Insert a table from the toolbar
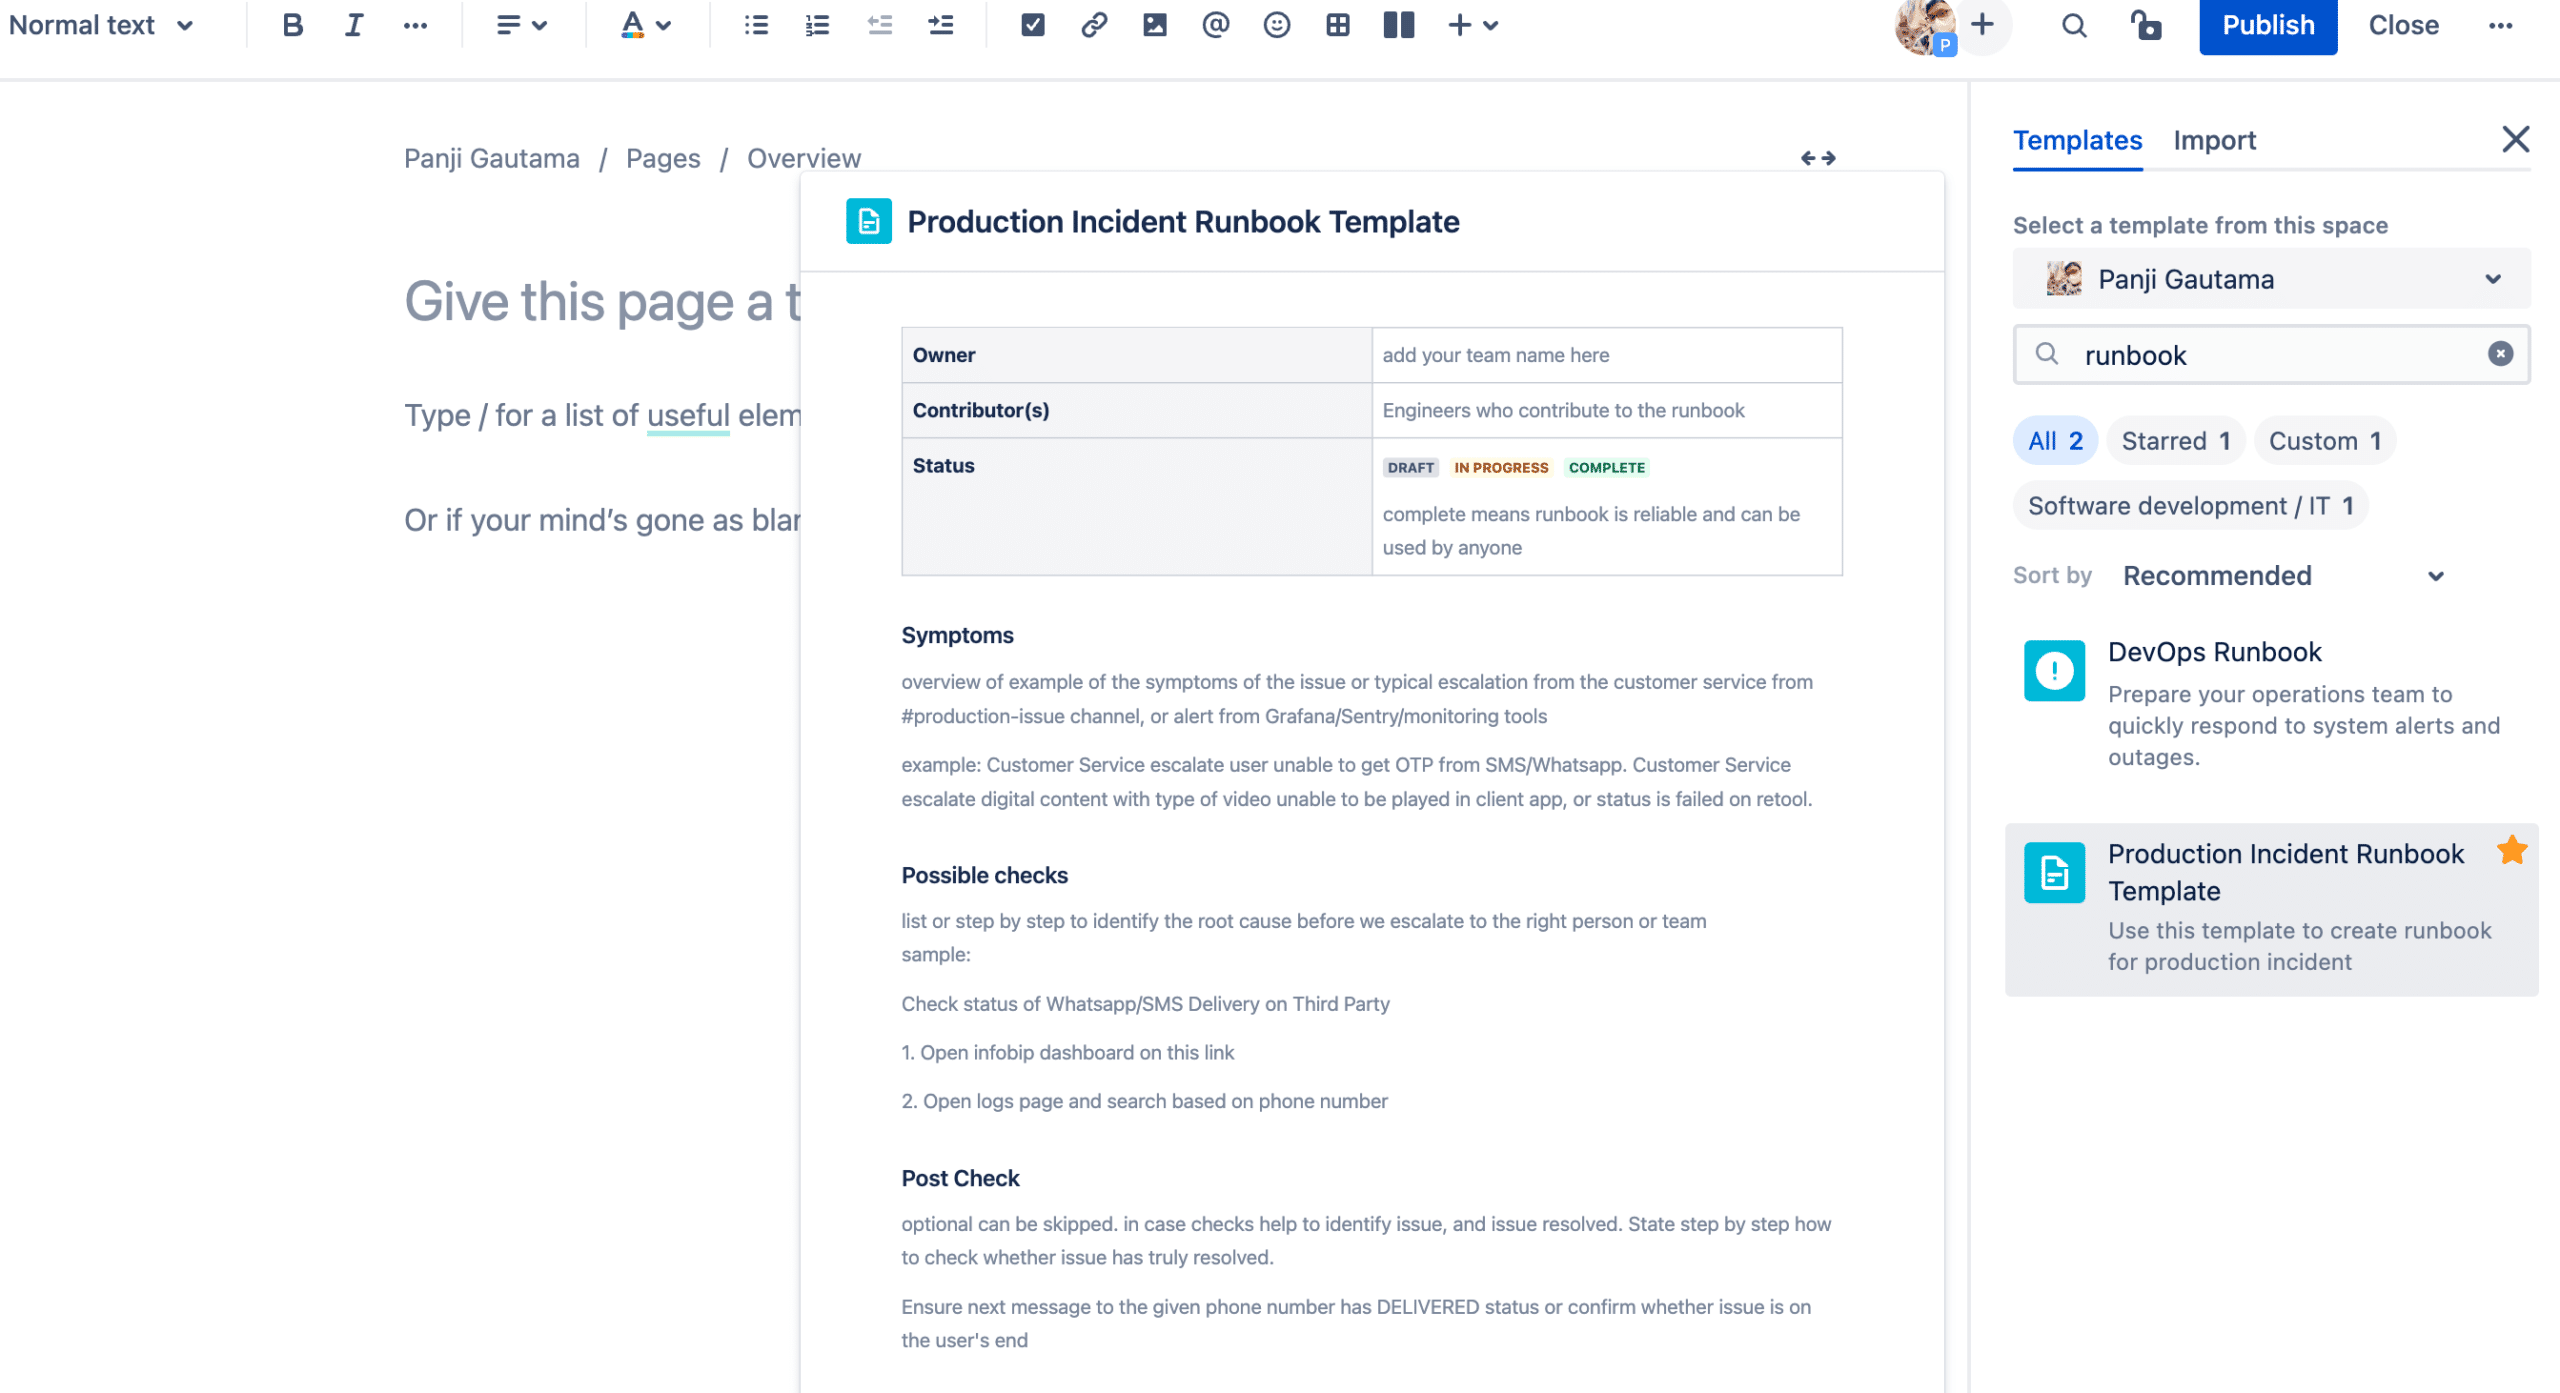This screenshot has height=1393, width=2560. point(1337,25)
